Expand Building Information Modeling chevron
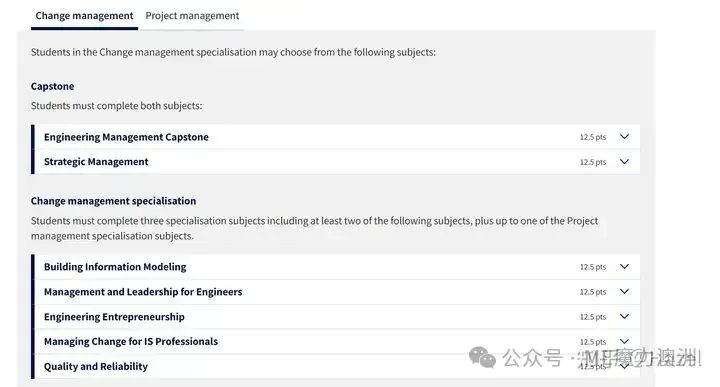Viewport: 720px width, 387px height. pos(624,266)
